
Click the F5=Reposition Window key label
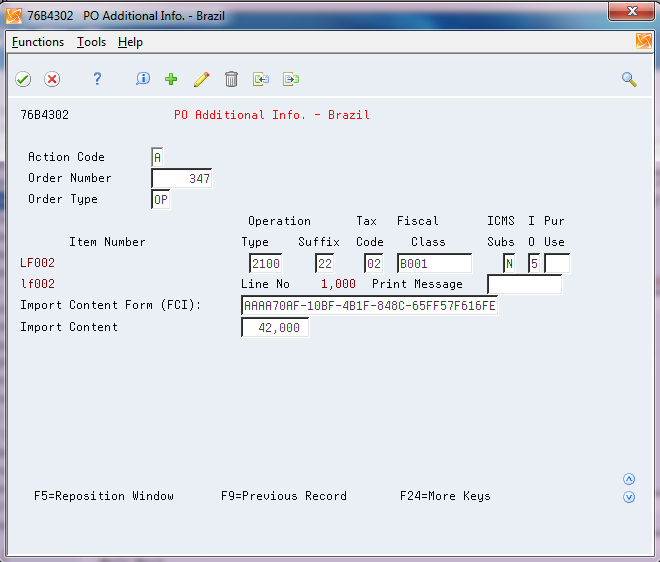pos(104,496)
